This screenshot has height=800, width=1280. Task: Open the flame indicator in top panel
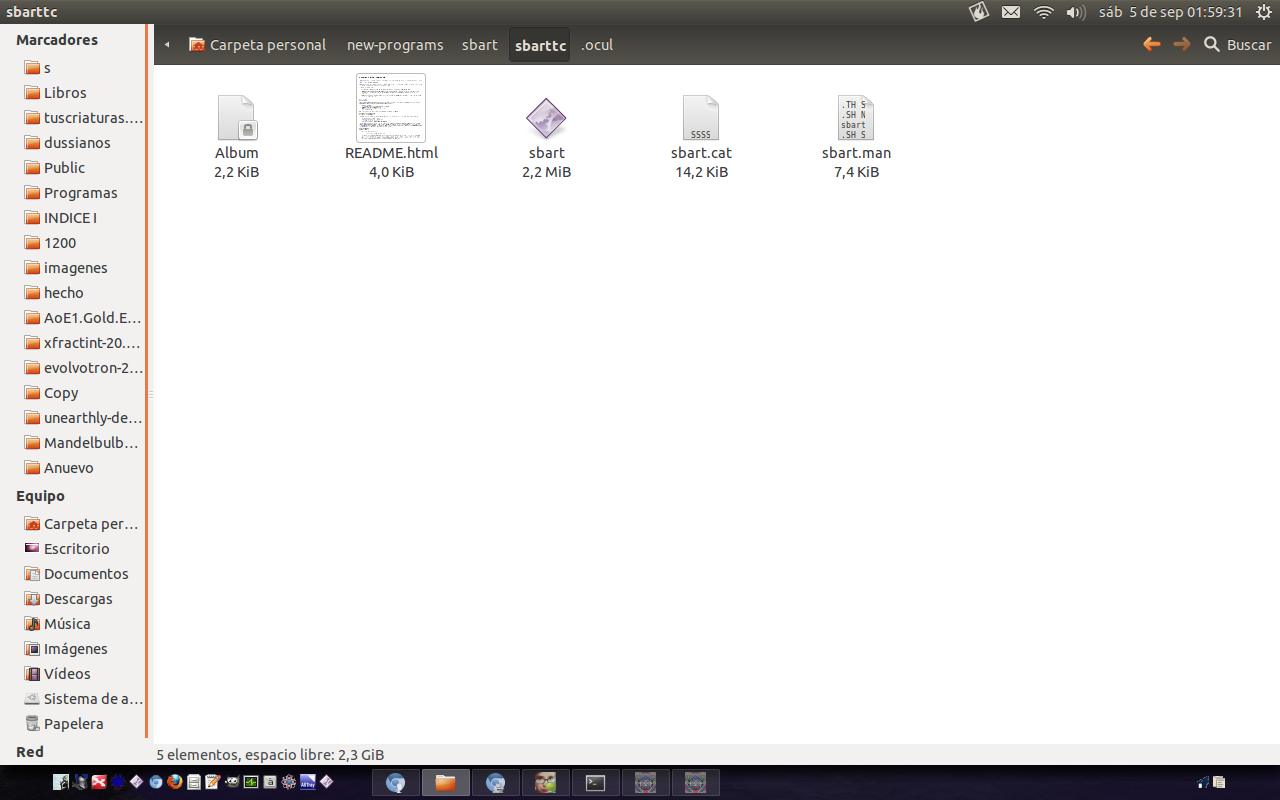point(979,12)
